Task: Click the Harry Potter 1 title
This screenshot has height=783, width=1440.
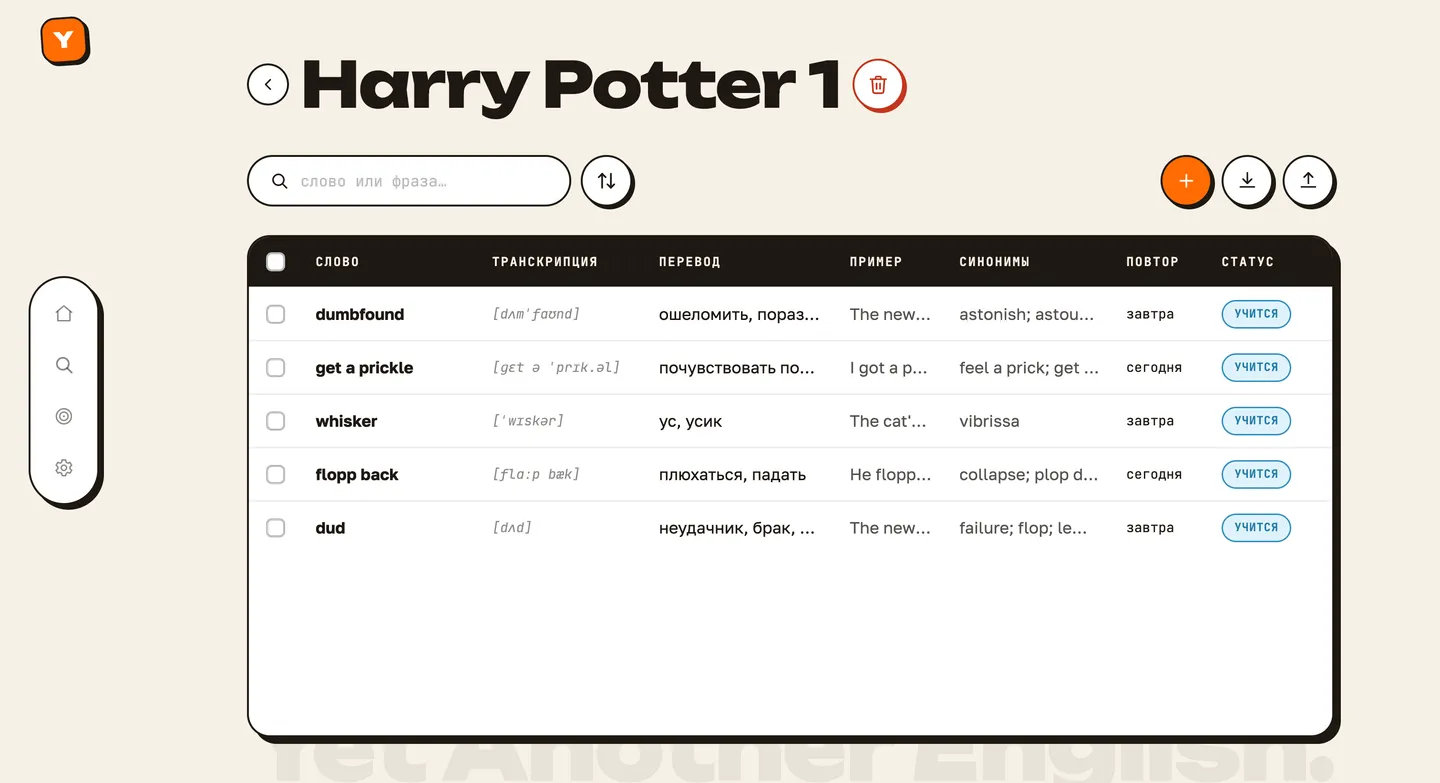Action: [x=570, y=85]
